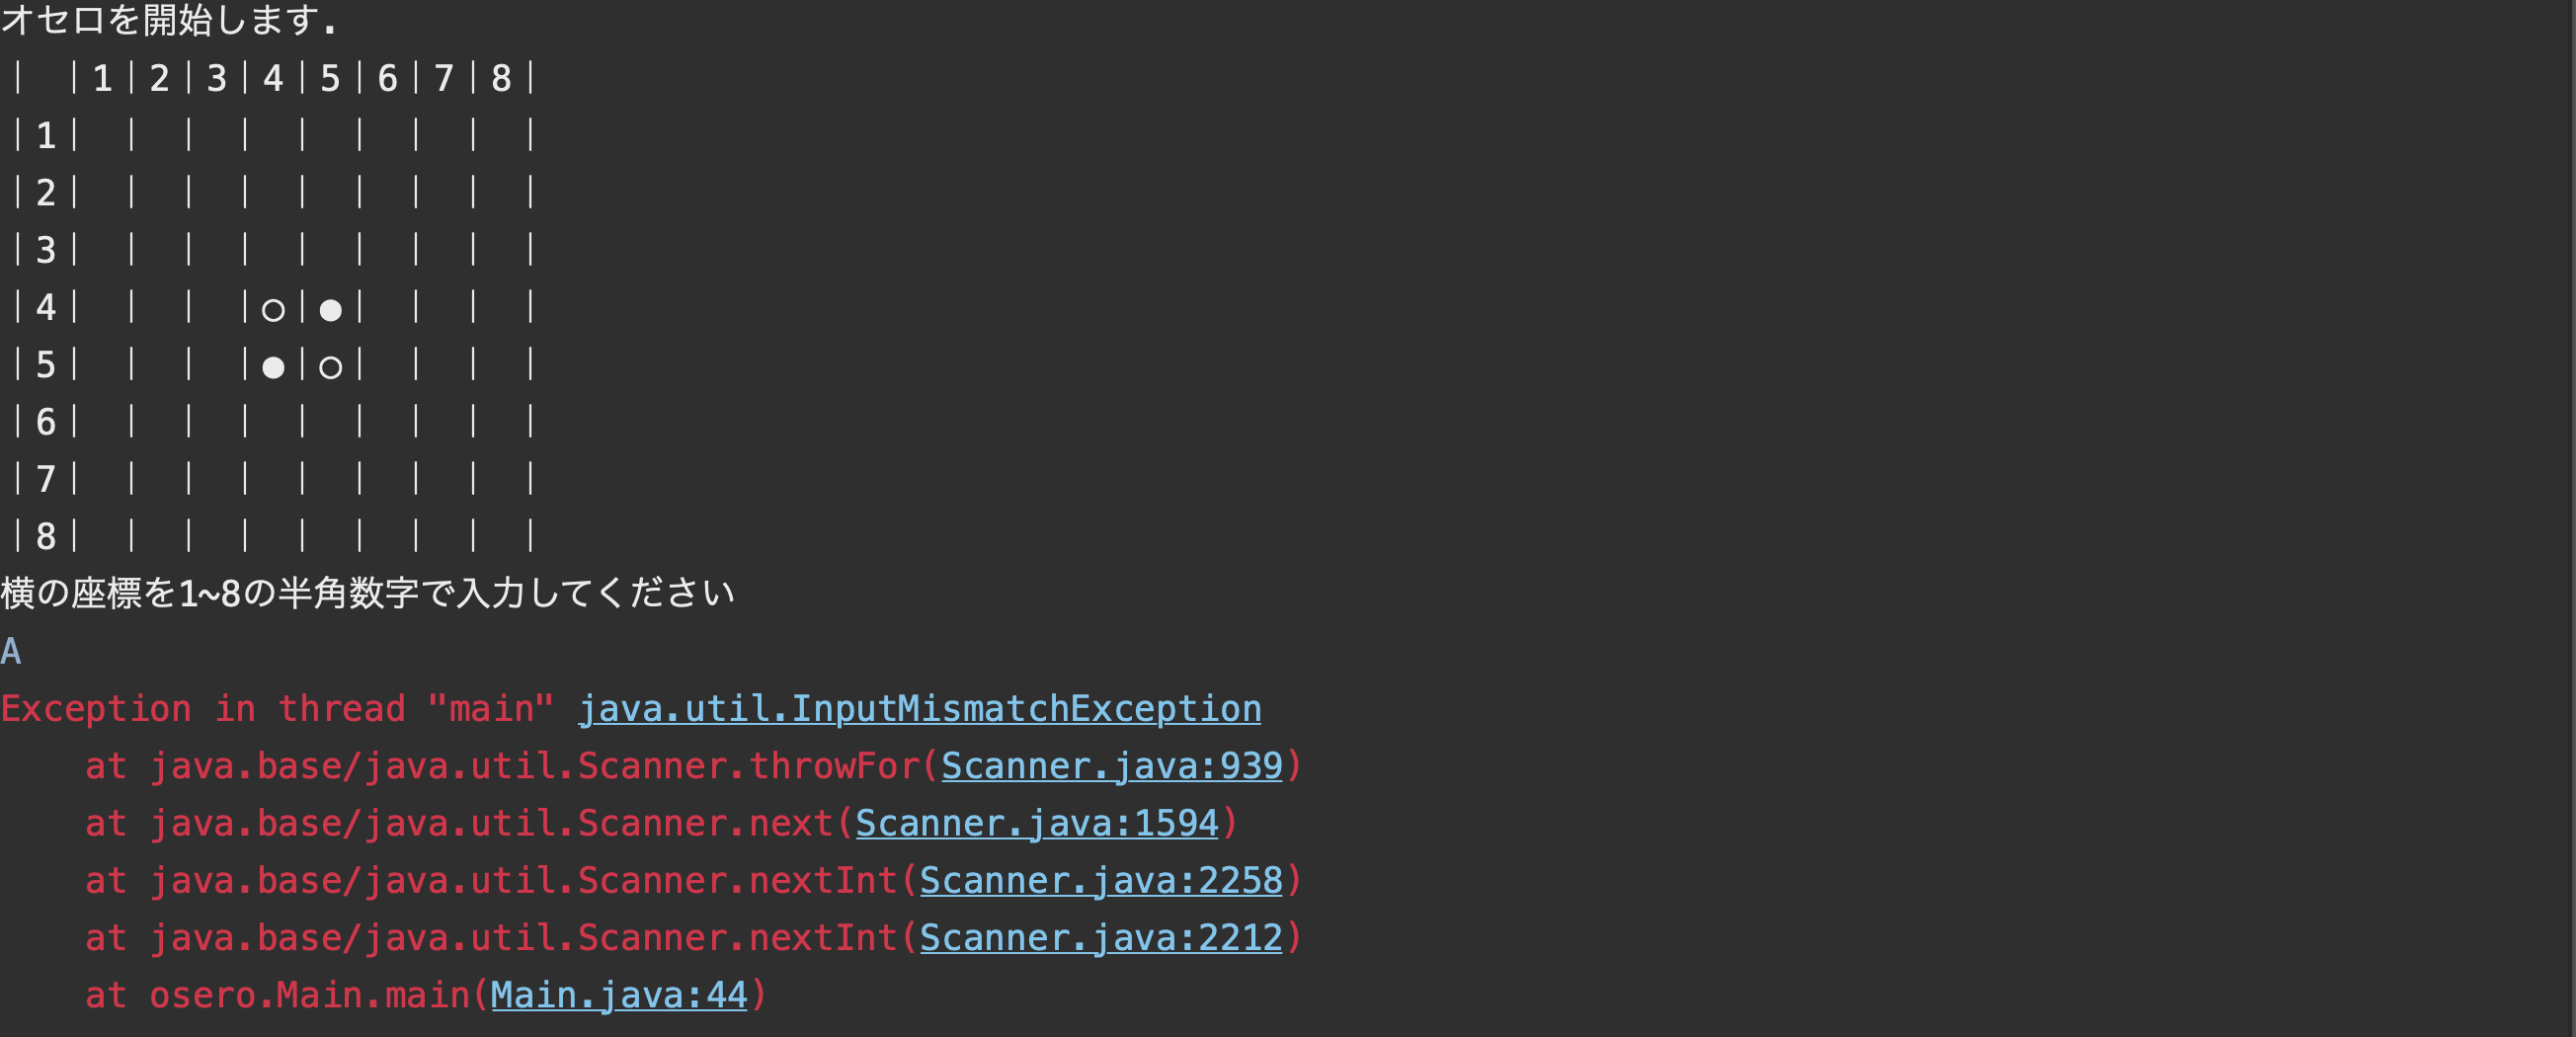The width and height of the screenshot is (2576, 1037).
Task: Click the coordinate prompt line 横の座標を1~8
Action: pyautogui.click(x=367, y=593)
